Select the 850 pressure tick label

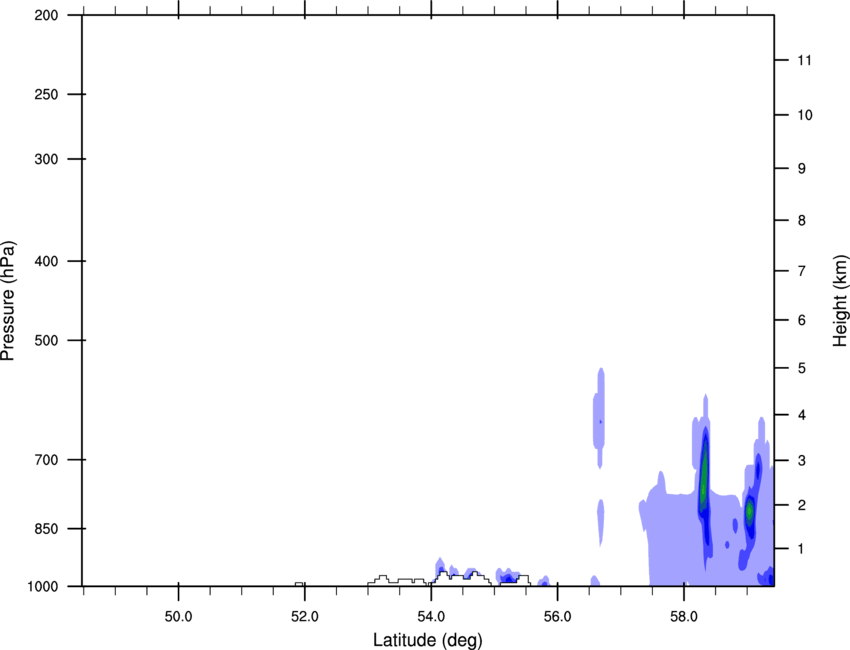tap(46, 528)
